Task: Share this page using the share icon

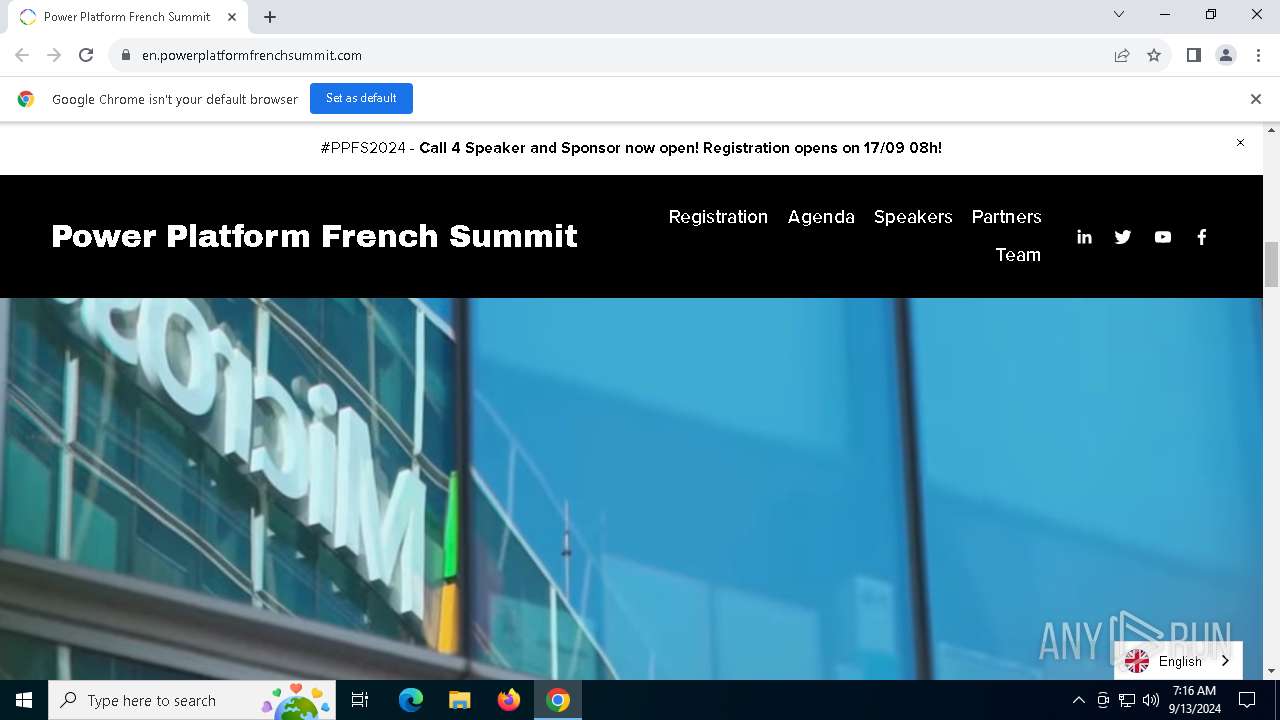Action: [1122, 55]
